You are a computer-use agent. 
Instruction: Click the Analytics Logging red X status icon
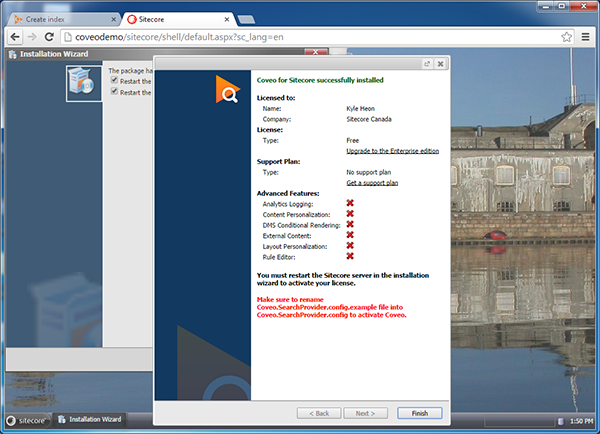coord(350,203)
